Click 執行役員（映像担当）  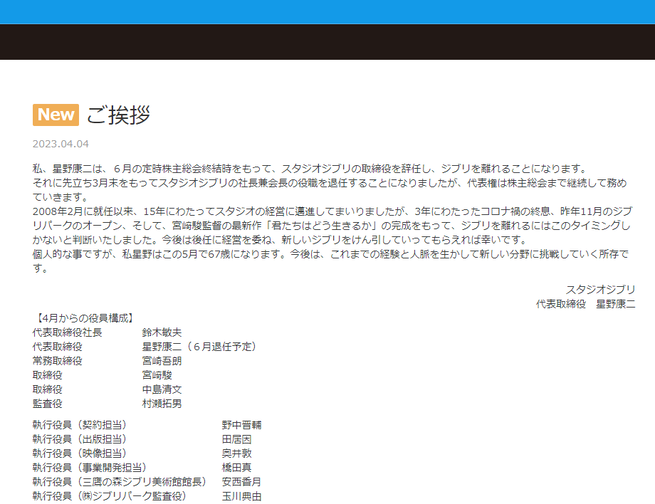point(79,453)
